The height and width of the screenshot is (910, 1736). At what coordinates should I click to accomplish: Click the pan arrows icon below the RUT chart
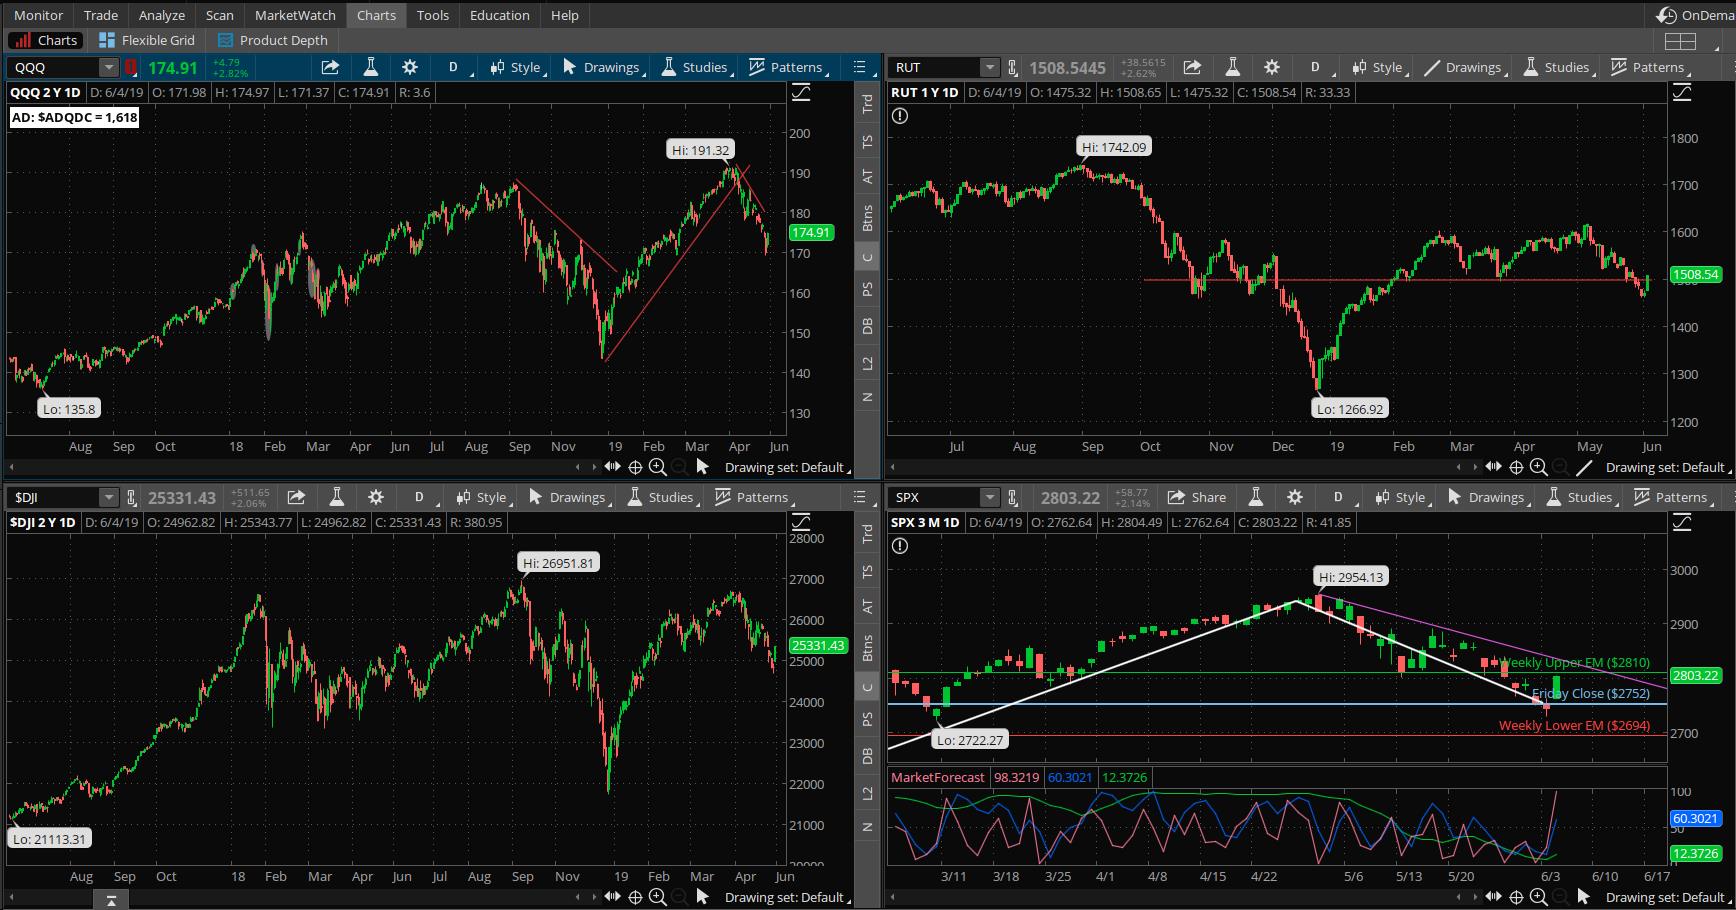(x=1493, y=467)
